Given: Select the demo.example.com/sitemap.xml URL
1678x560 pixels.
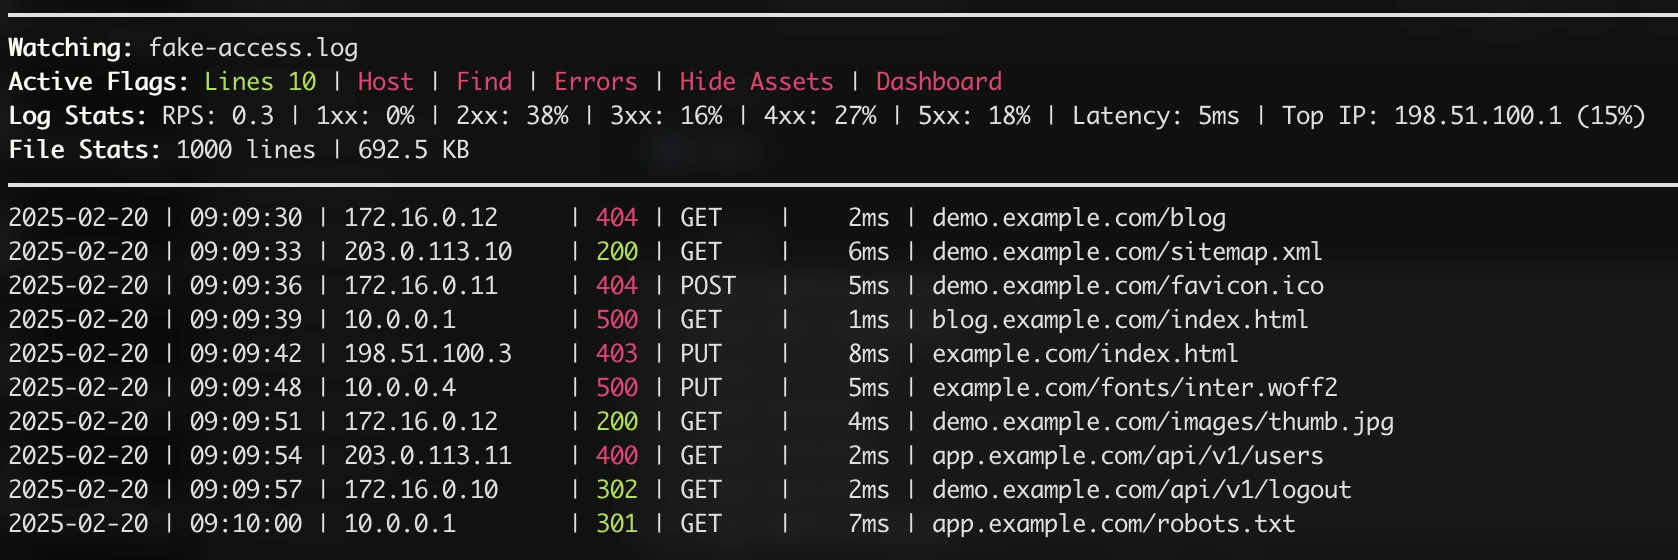Looking at the screenshot, I should coord(1127,252).
